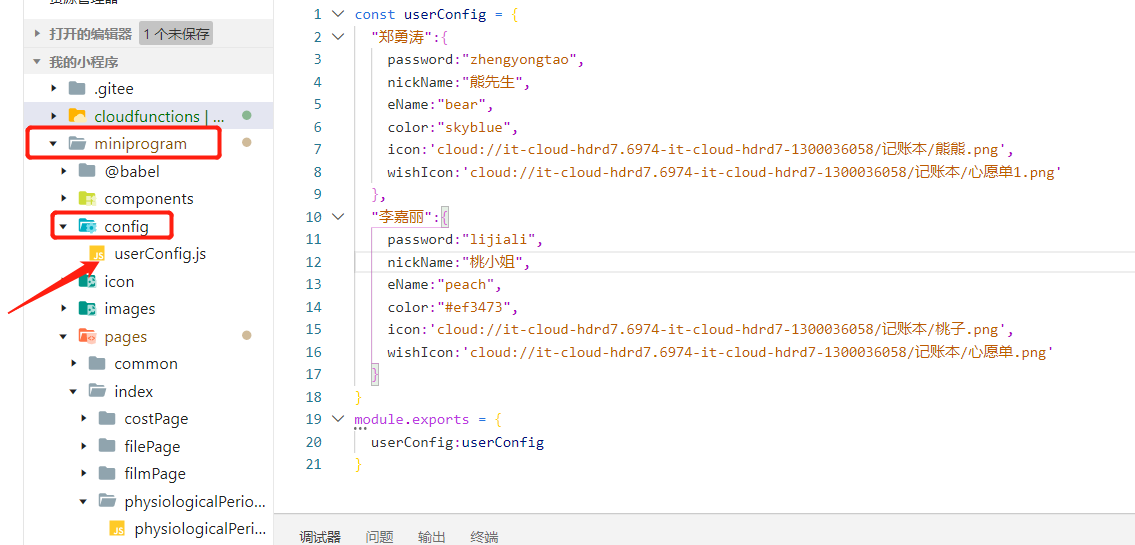Click the components folder icon
Image resolution: width=1135 pixels, height=545 pixels.
click(x=86, y=198)
